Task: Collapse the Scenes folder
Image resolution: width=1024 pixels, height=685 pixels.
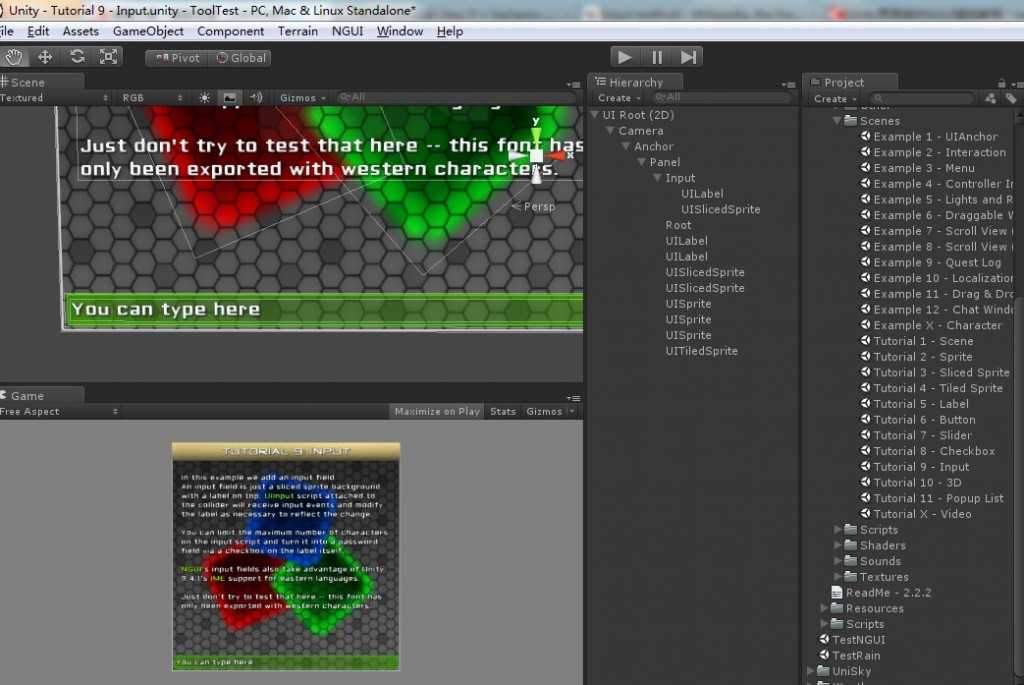Action: point(837,121)
